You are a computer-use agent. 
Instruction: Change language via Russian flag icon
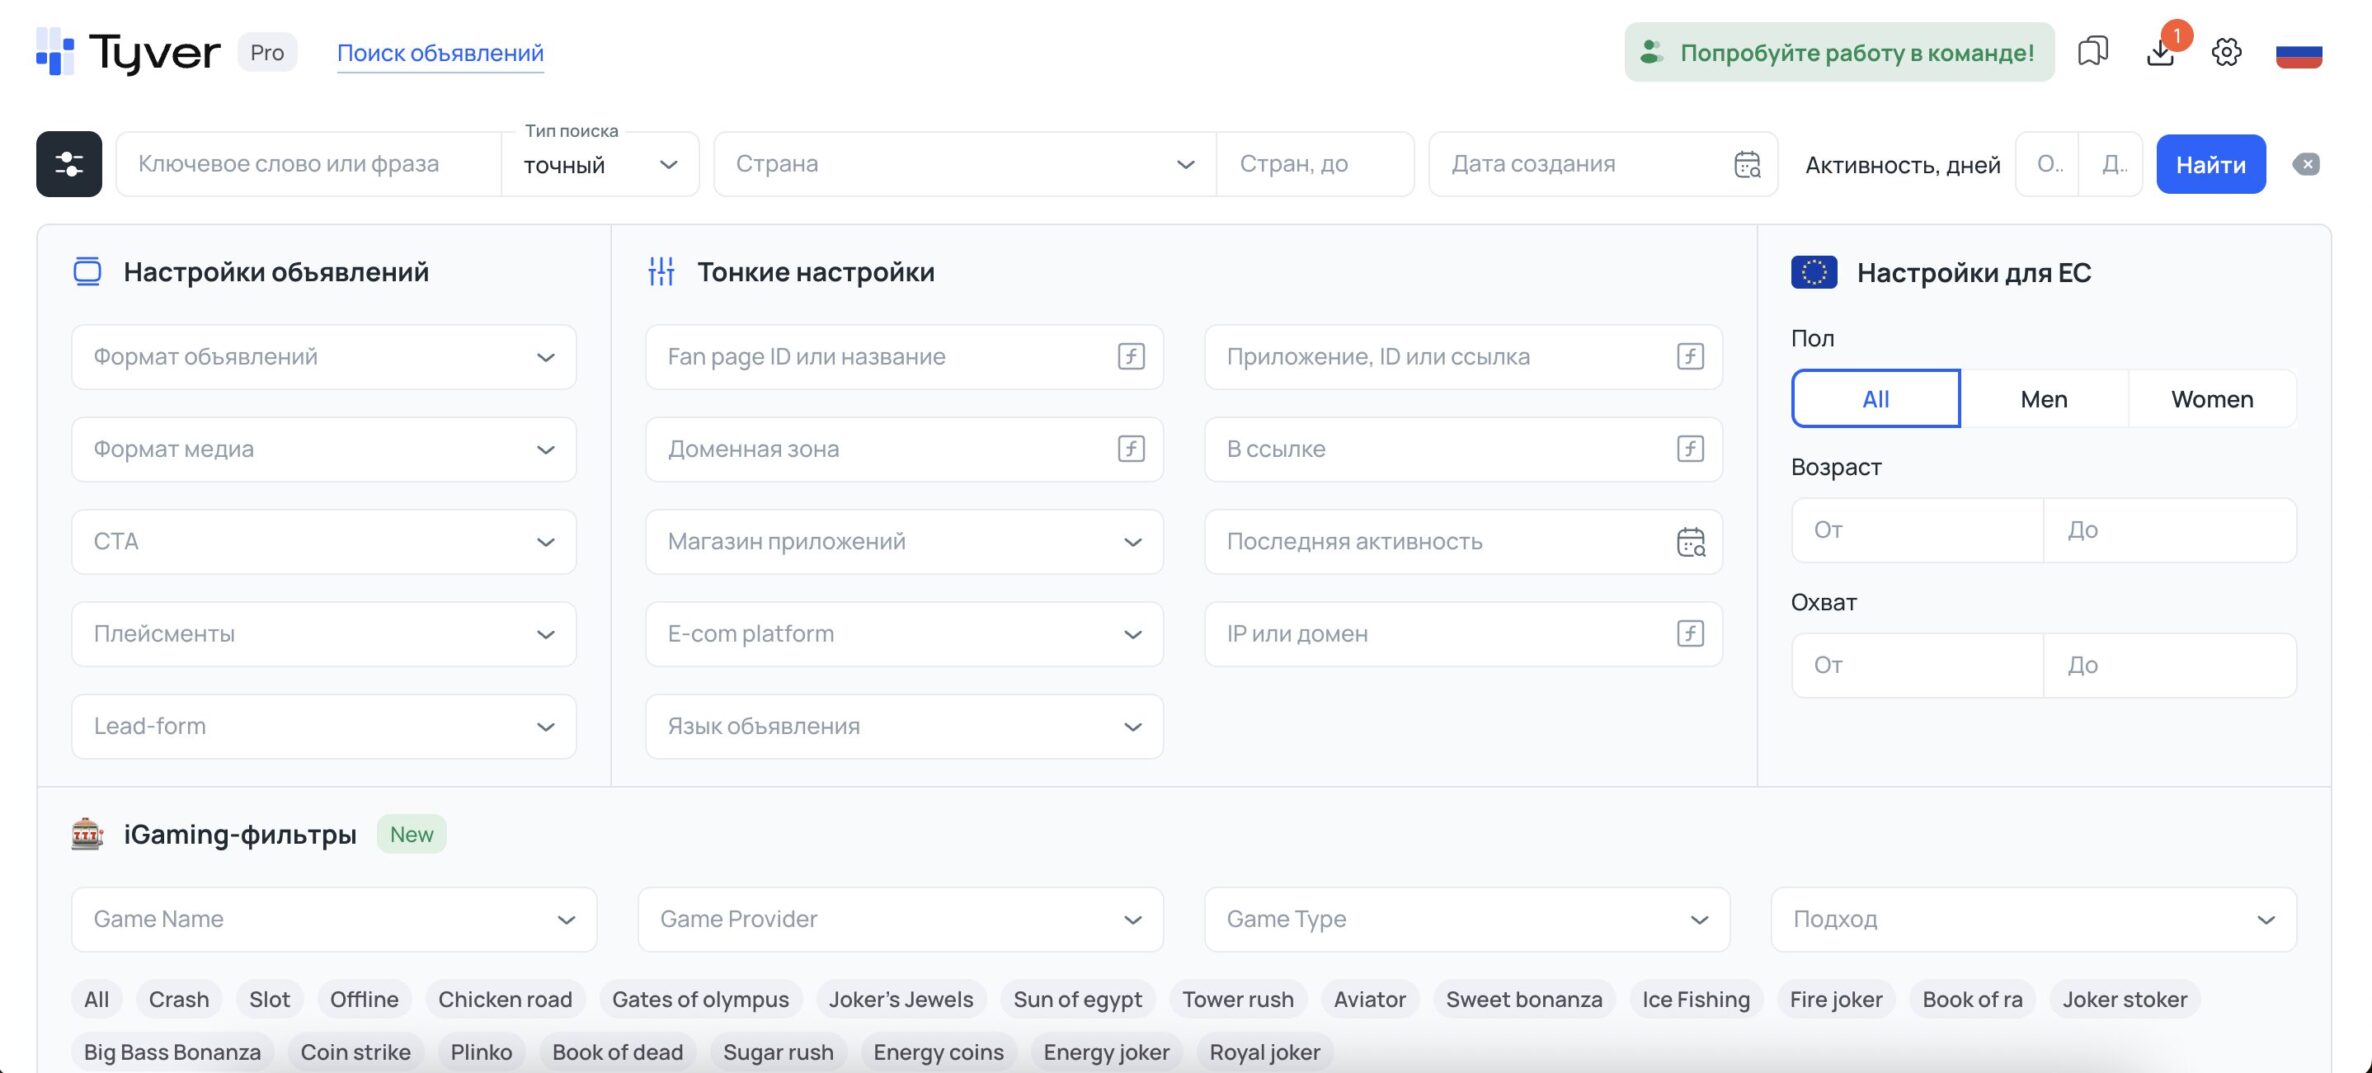pyautogui.click(x=2299, y=53)
